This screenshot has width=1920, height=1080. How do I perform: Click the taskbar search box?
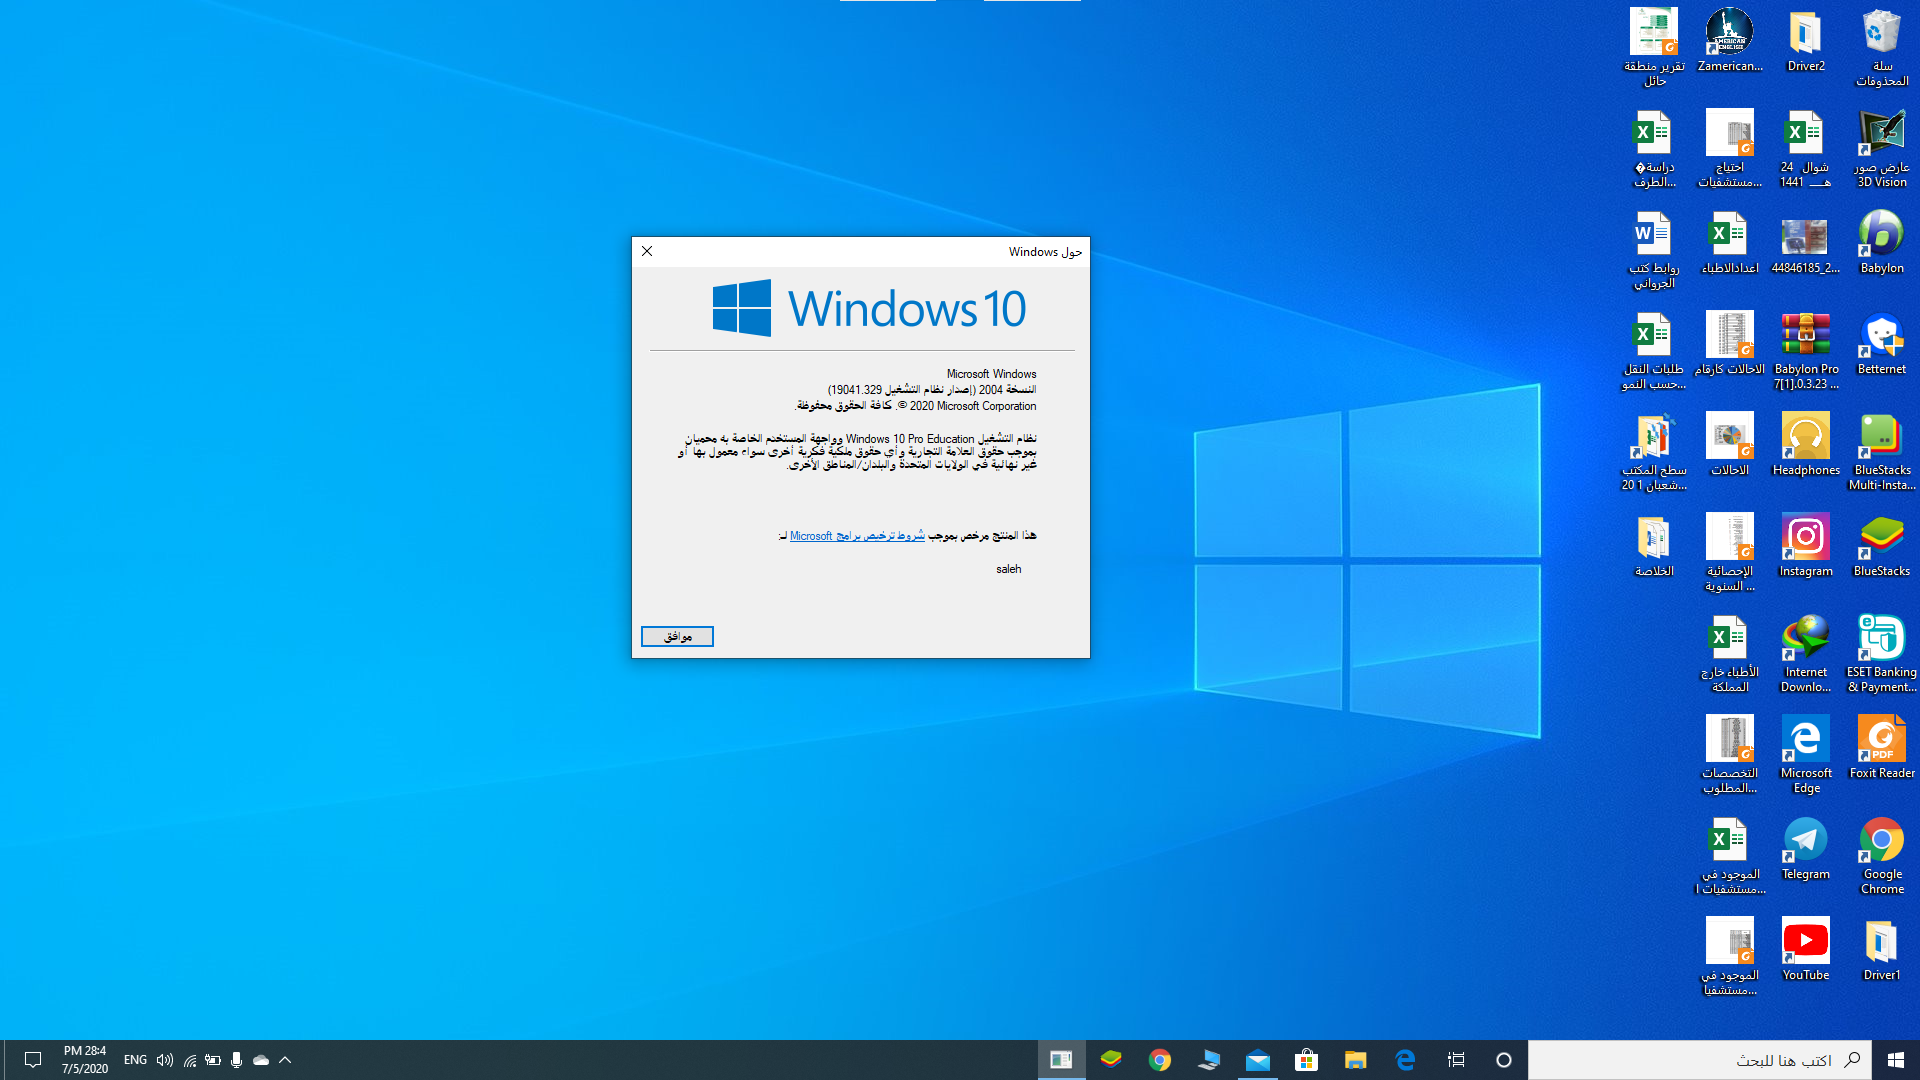pos(1700,1060)
